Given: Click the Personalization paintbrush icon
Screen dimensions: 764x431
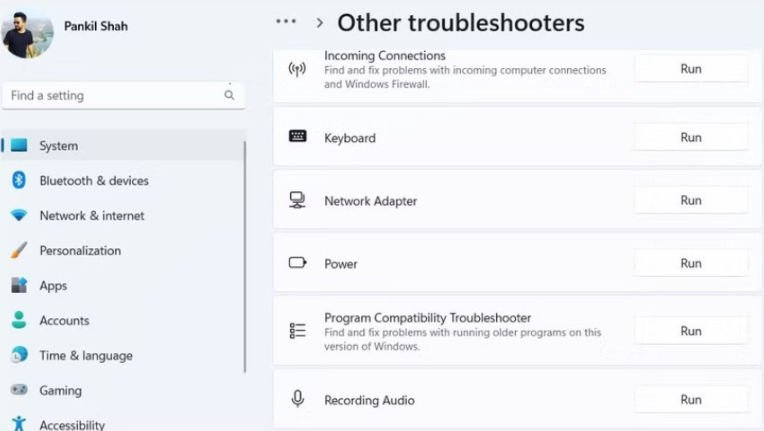Looking at the screenshot, I should (18, 250).
